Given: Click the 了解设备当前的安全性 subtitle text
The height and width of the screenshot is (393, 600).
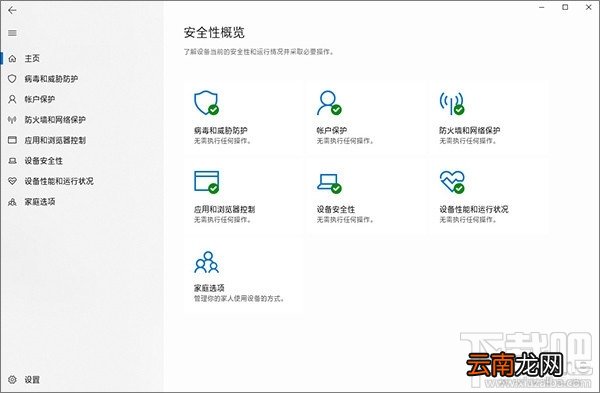Looking at the screenshot, I should point(258,52).
